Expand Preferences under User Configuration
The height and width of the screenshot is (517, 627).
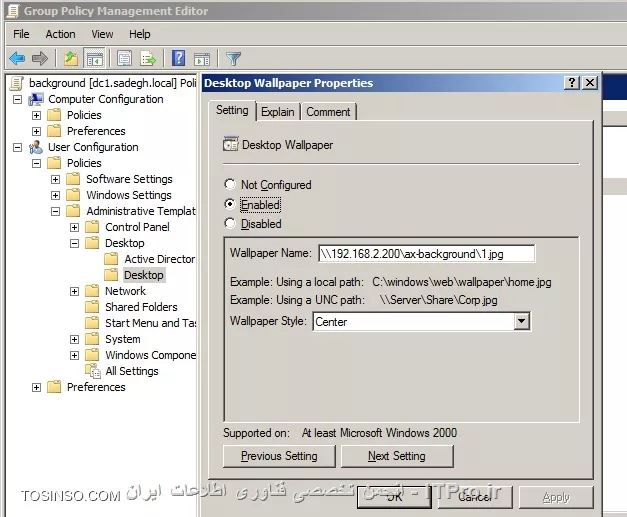pyautogui.click(x=36, y=387)
